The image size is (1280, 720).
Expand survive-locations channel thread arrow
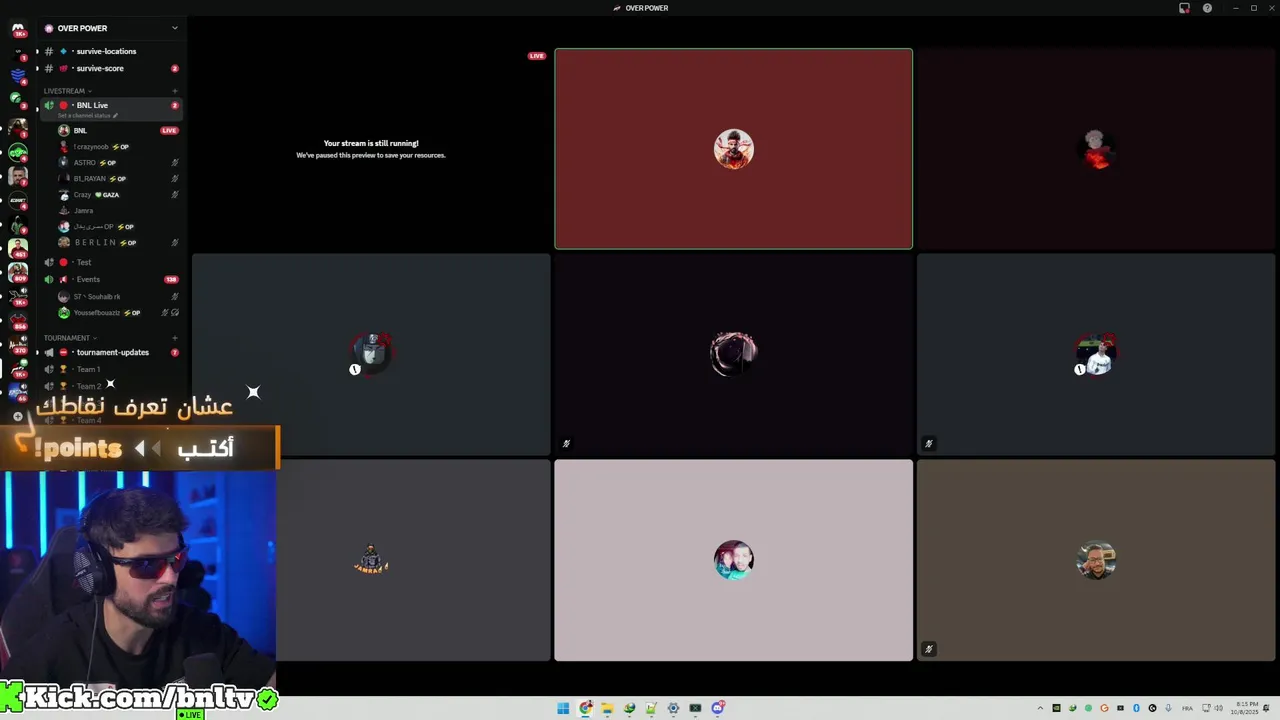tap(37, 51)
